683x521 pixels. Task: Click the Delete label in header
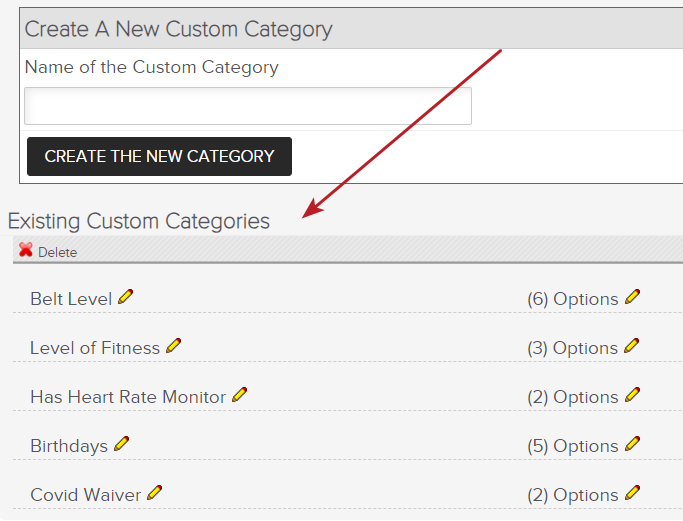click(x=57, y=252)
